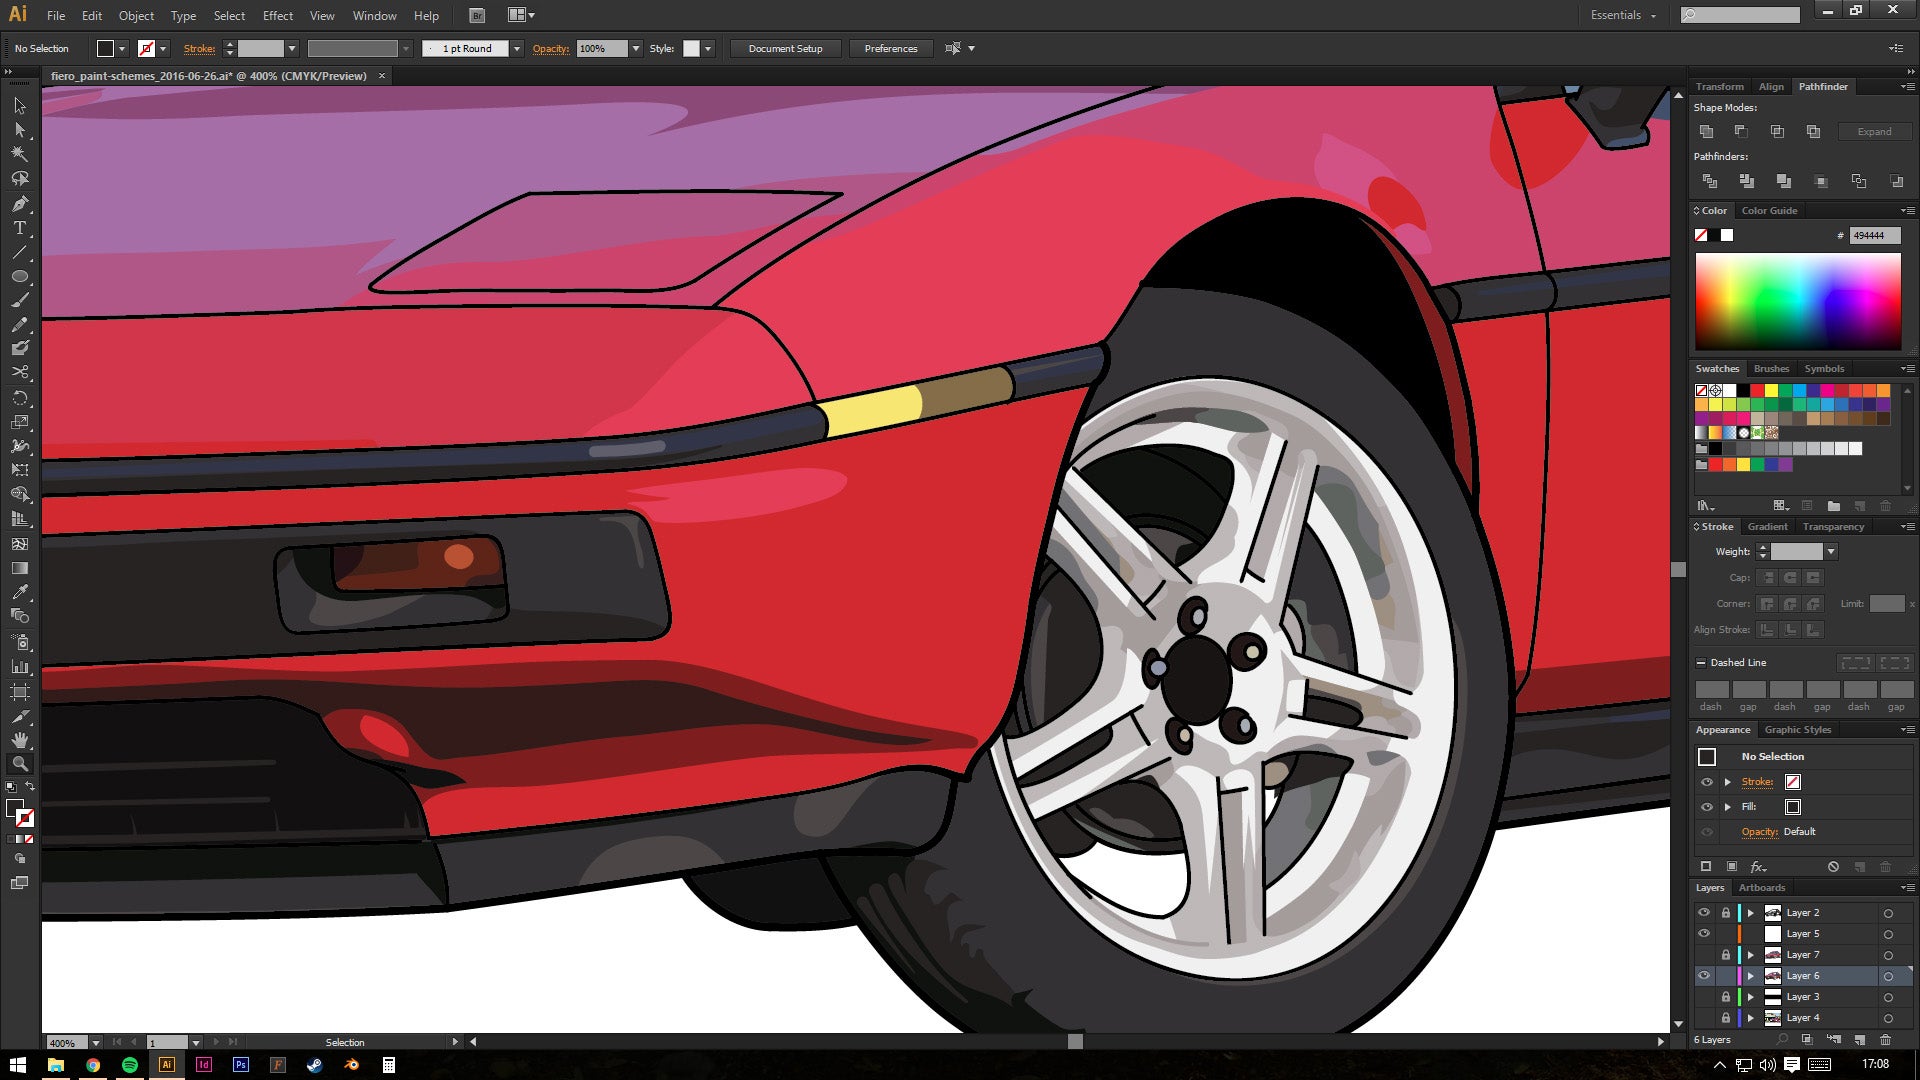Switch to the Artboards tab
Viewport: 1920px width, 1080px height.
(1762, 888)
